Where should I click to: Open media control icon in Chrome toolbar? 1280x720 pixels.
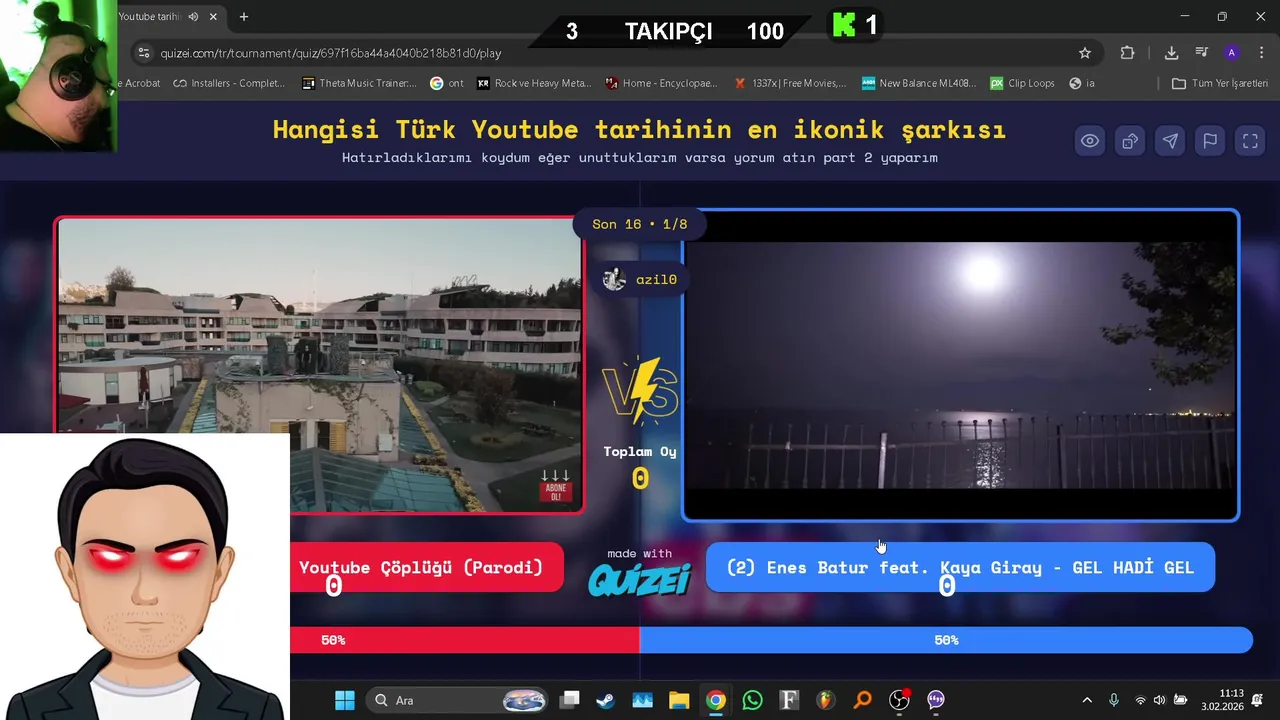coord(1202,53)
